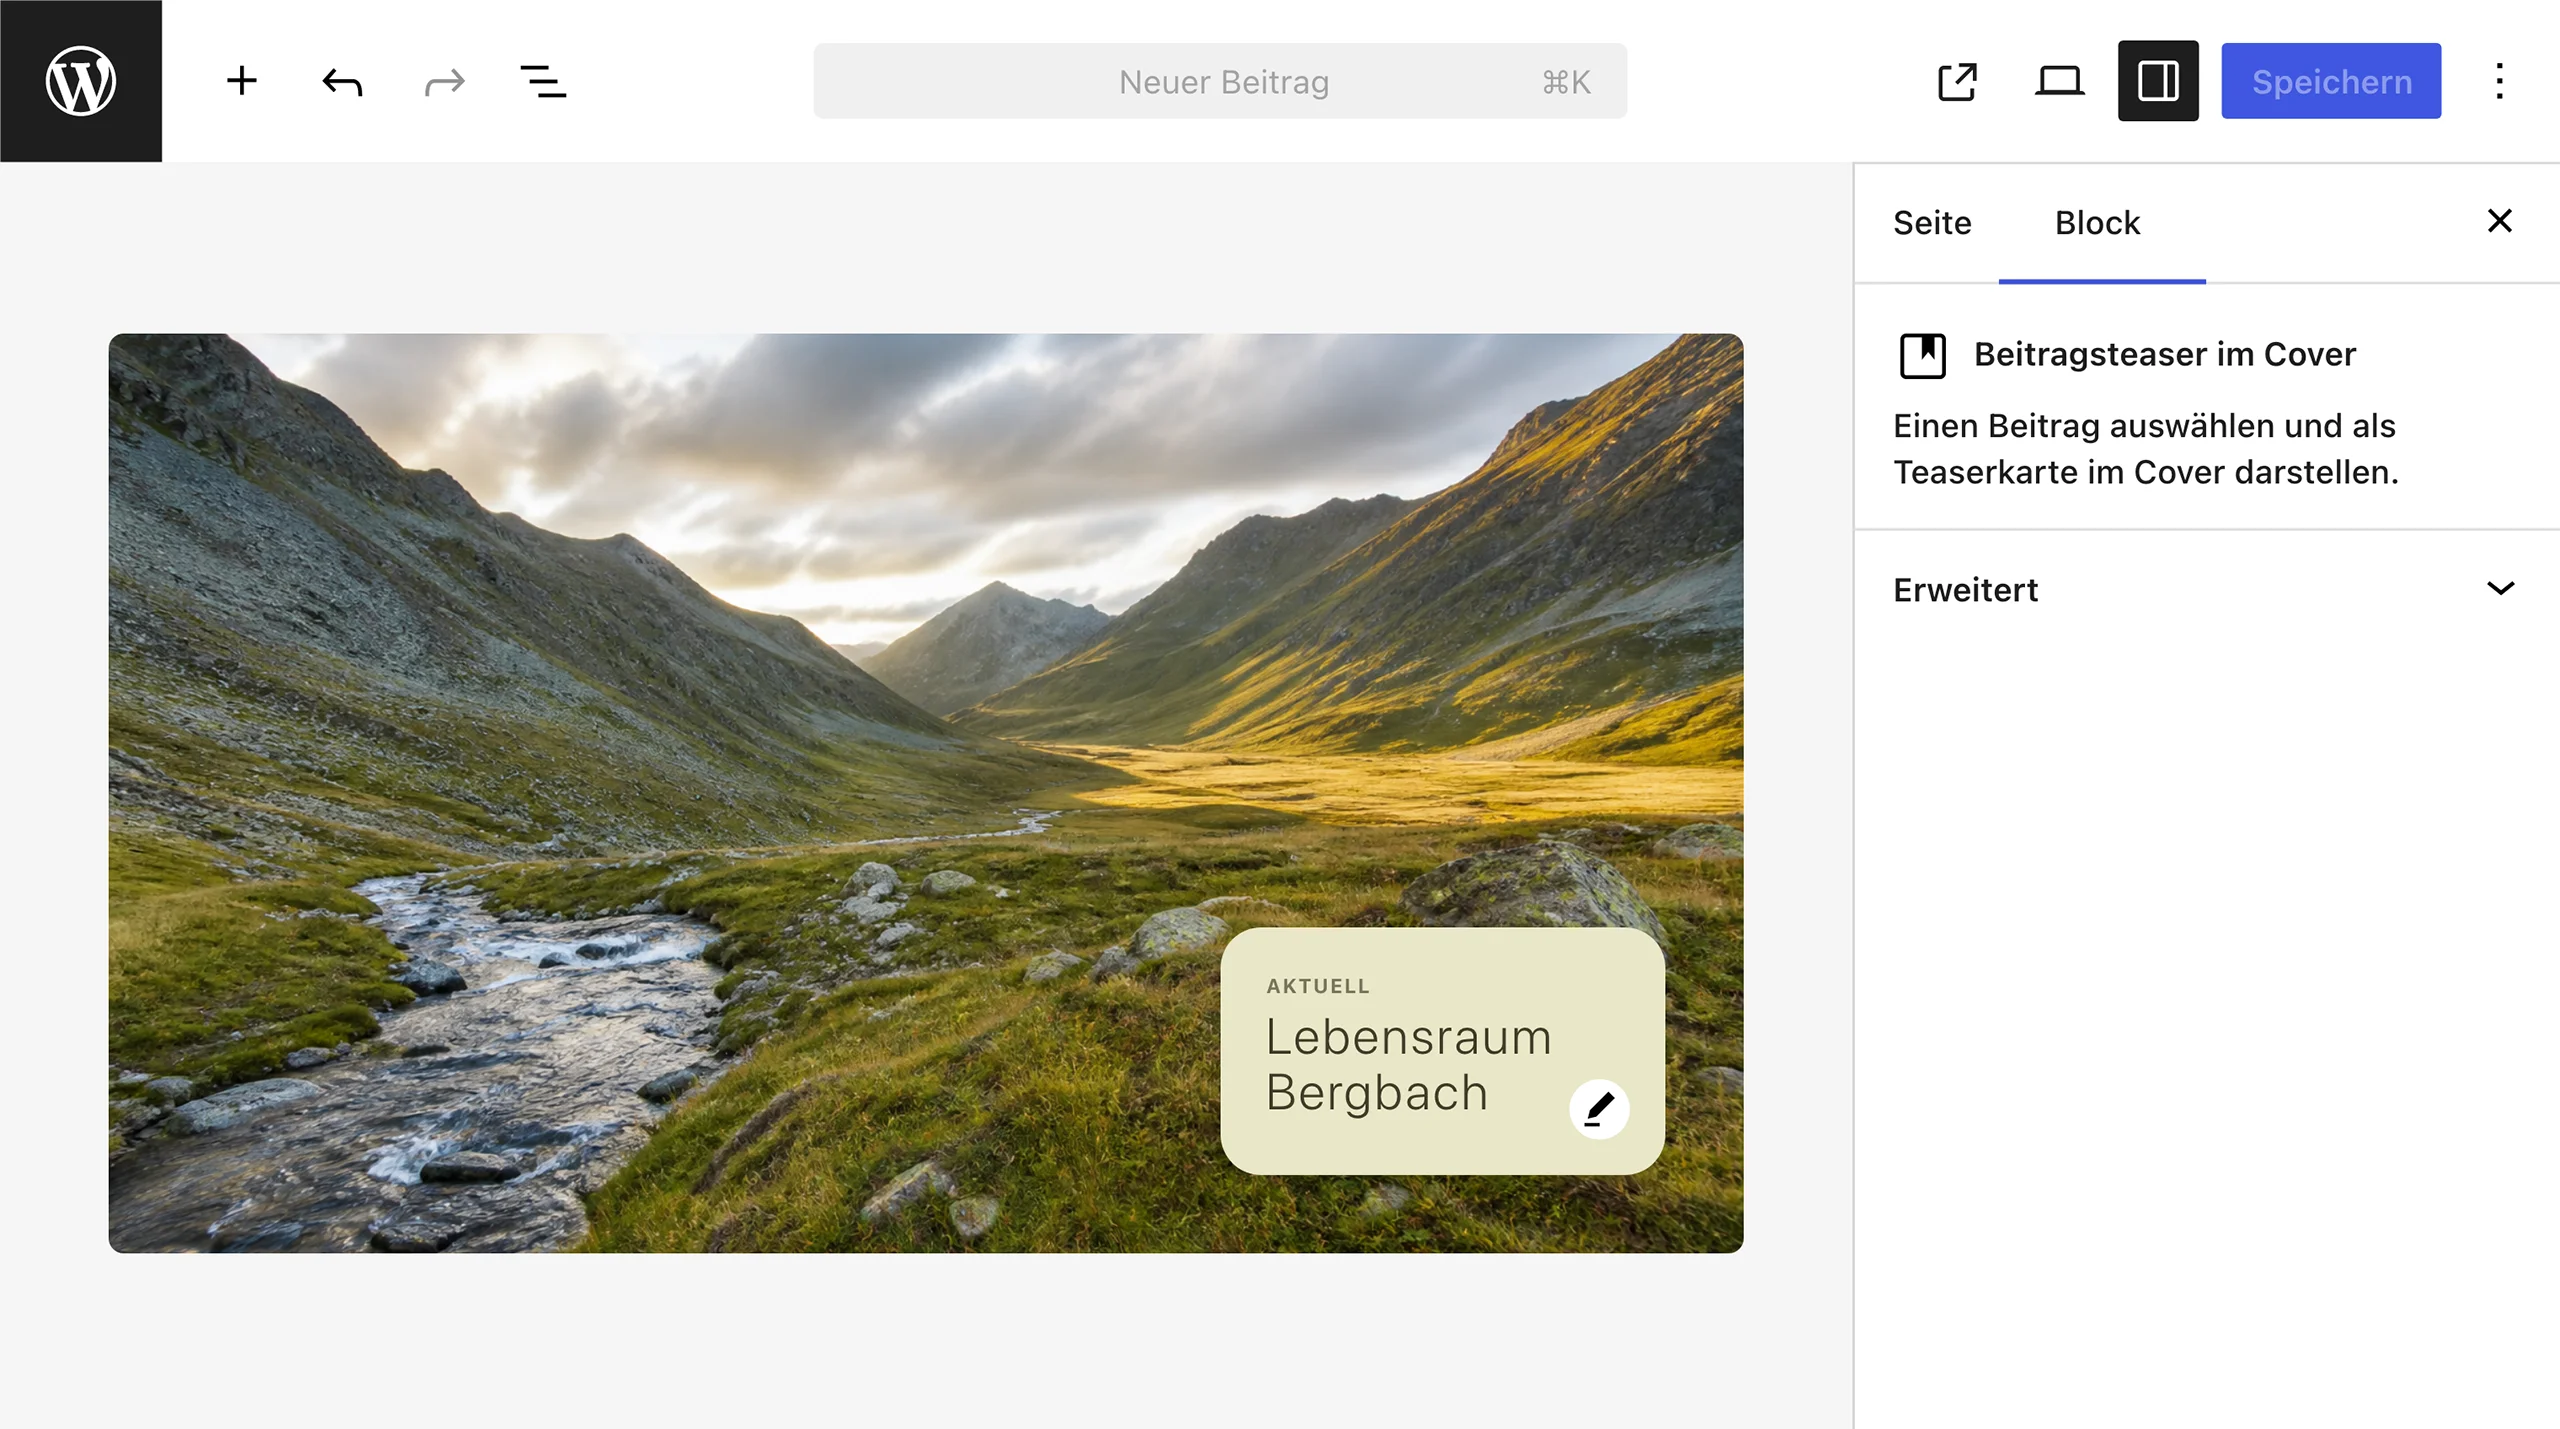Open the Neuer Beitrag command palette field
Image resolution: width=2560 pixels, height=1429 pixels.
coord(1220,81)
